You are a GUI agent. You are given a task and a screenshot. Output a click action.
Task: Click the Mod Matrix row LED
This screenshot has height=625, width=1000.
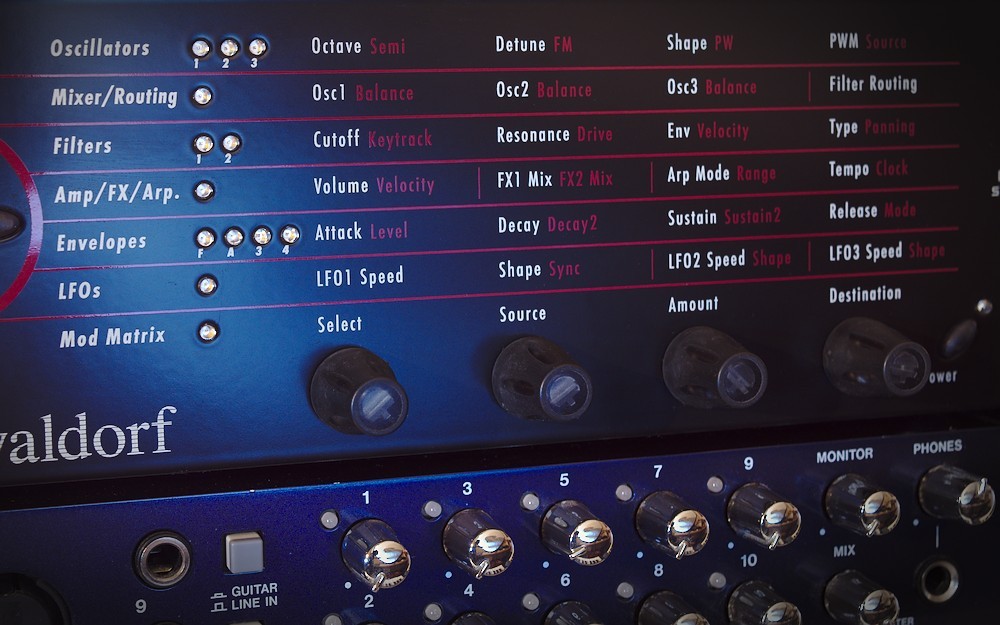(208, 332)
